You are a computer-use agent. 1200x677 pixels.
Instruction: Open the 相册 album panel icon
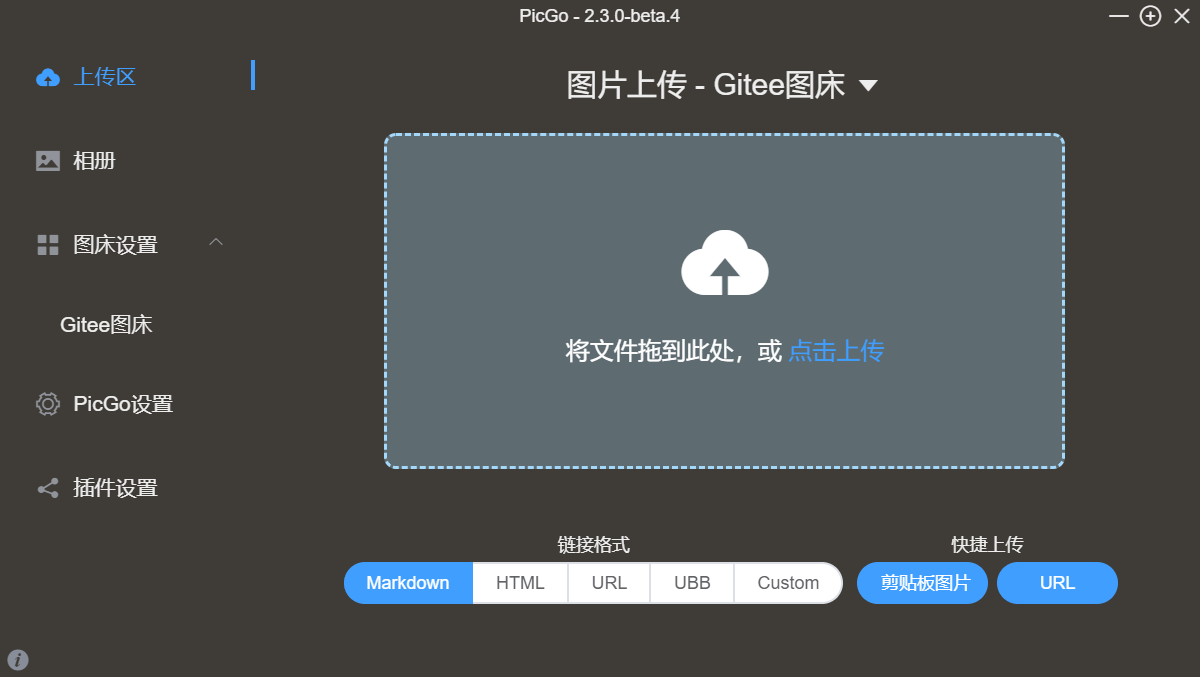pyautogui.click(x=47, y=160)
